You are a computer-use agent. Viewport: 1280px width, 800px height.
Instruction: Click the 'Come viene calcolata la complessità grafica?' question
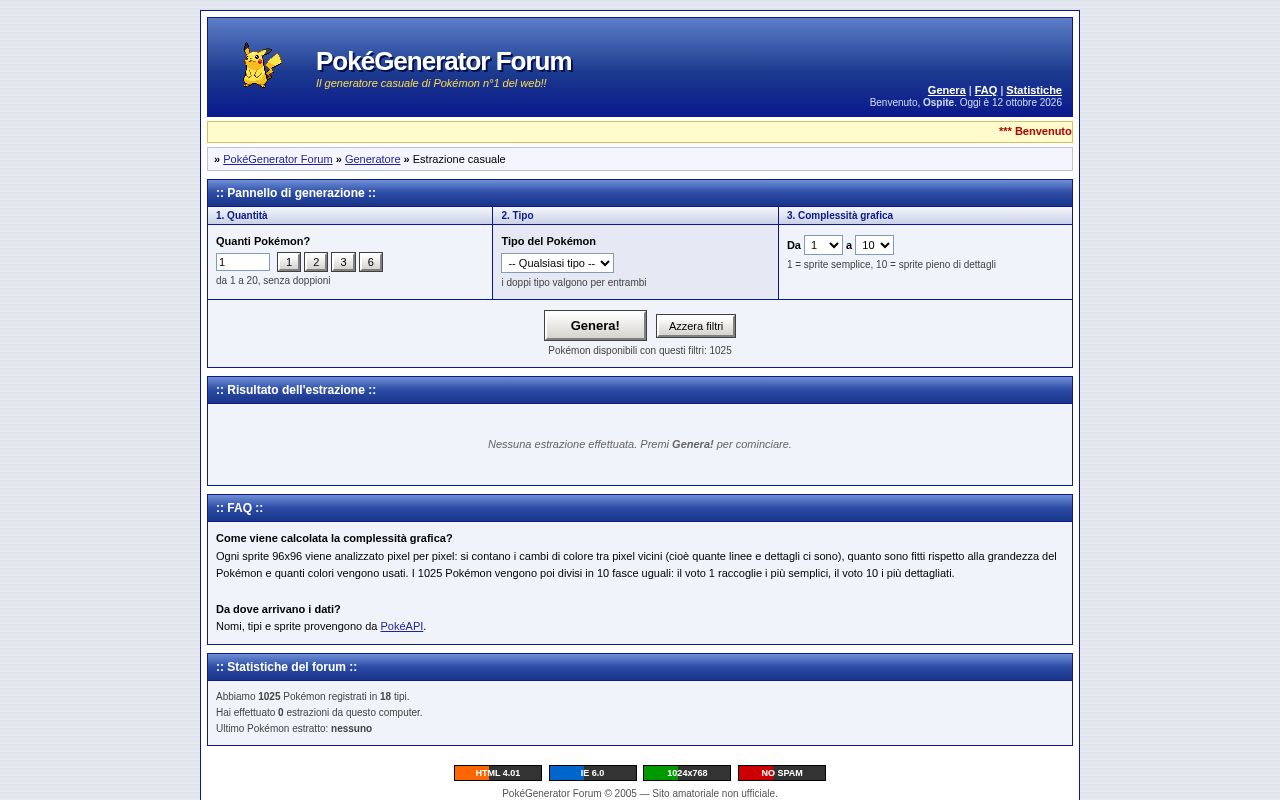[x=334, y=538]
